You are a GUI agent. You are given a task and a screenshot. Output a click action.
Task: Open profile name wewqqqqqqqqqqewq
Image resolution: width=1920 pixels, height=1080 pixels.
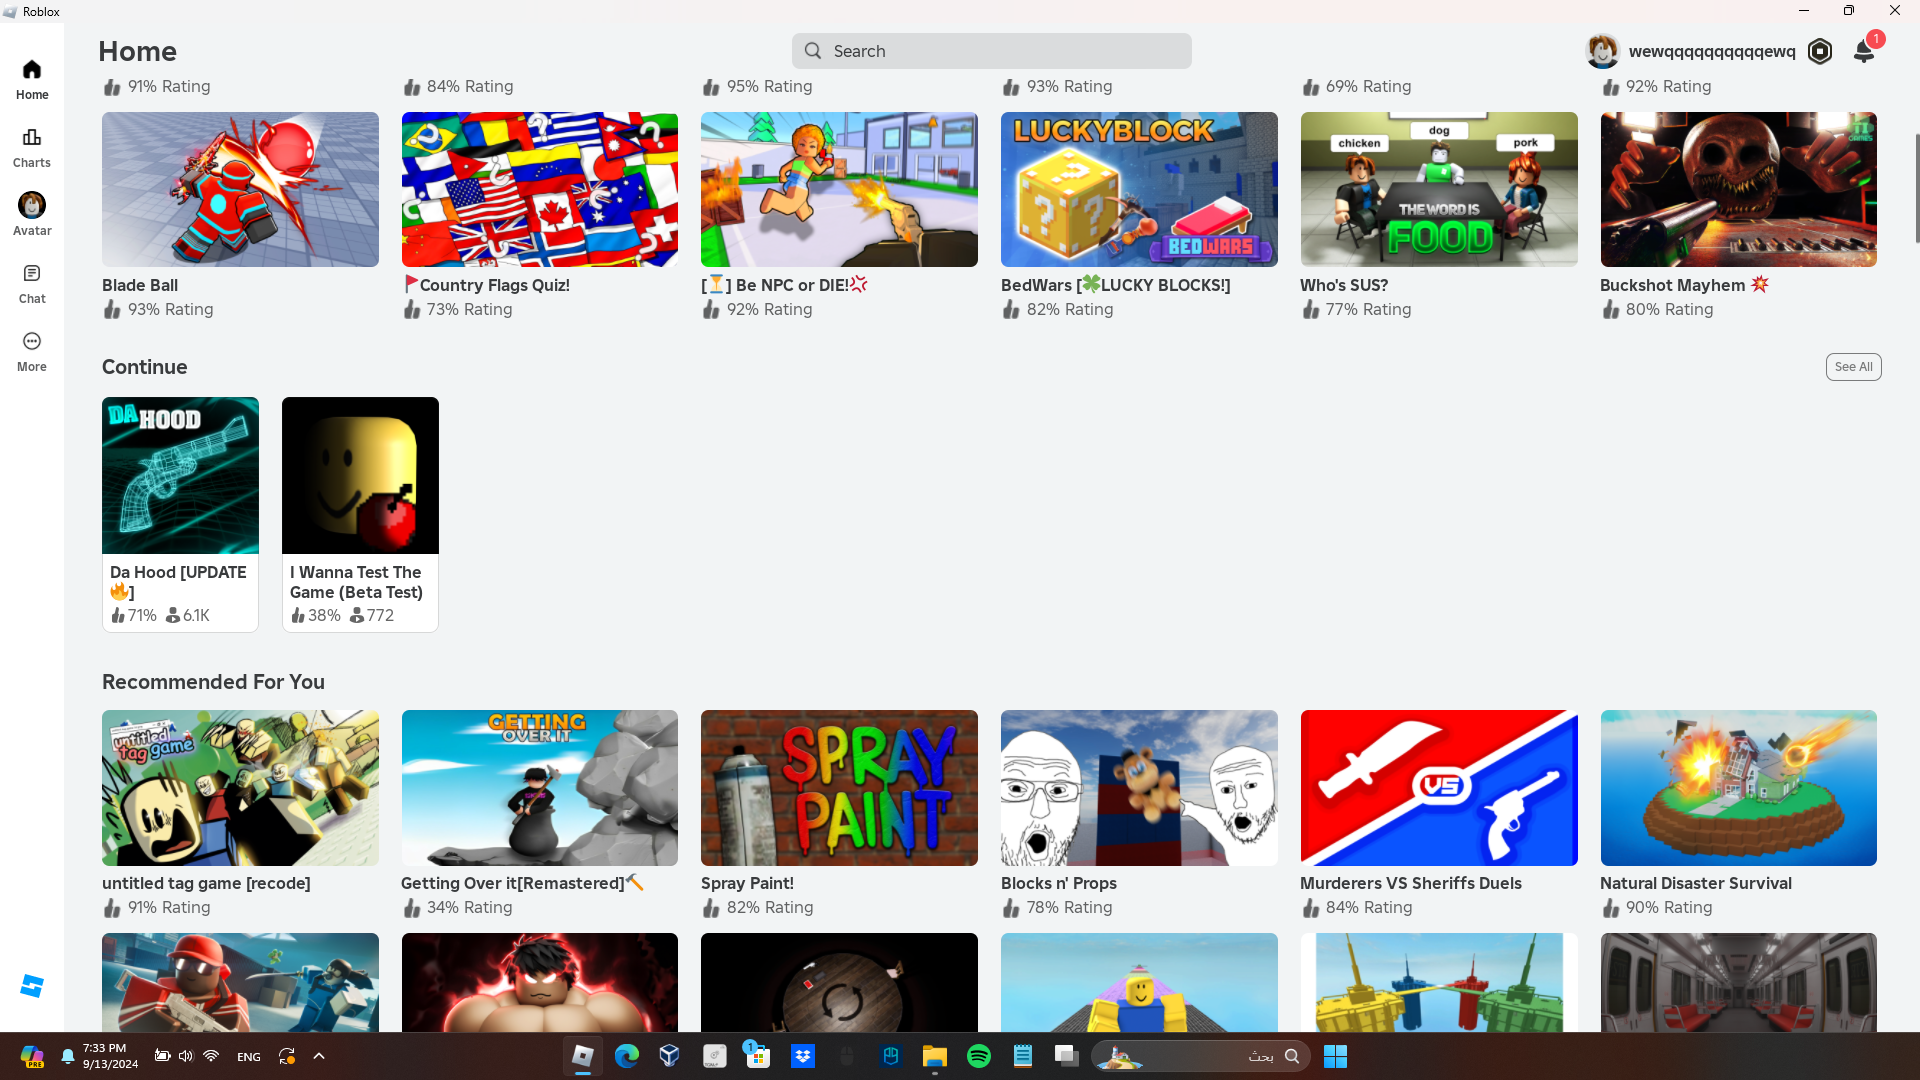coord(1712,51)
